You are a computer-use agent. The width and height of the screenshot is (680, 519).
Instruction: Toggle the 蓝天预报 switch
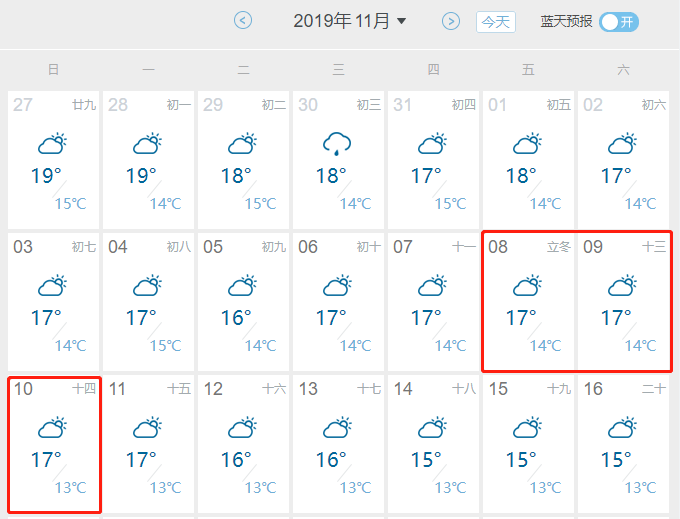point(619,22)
